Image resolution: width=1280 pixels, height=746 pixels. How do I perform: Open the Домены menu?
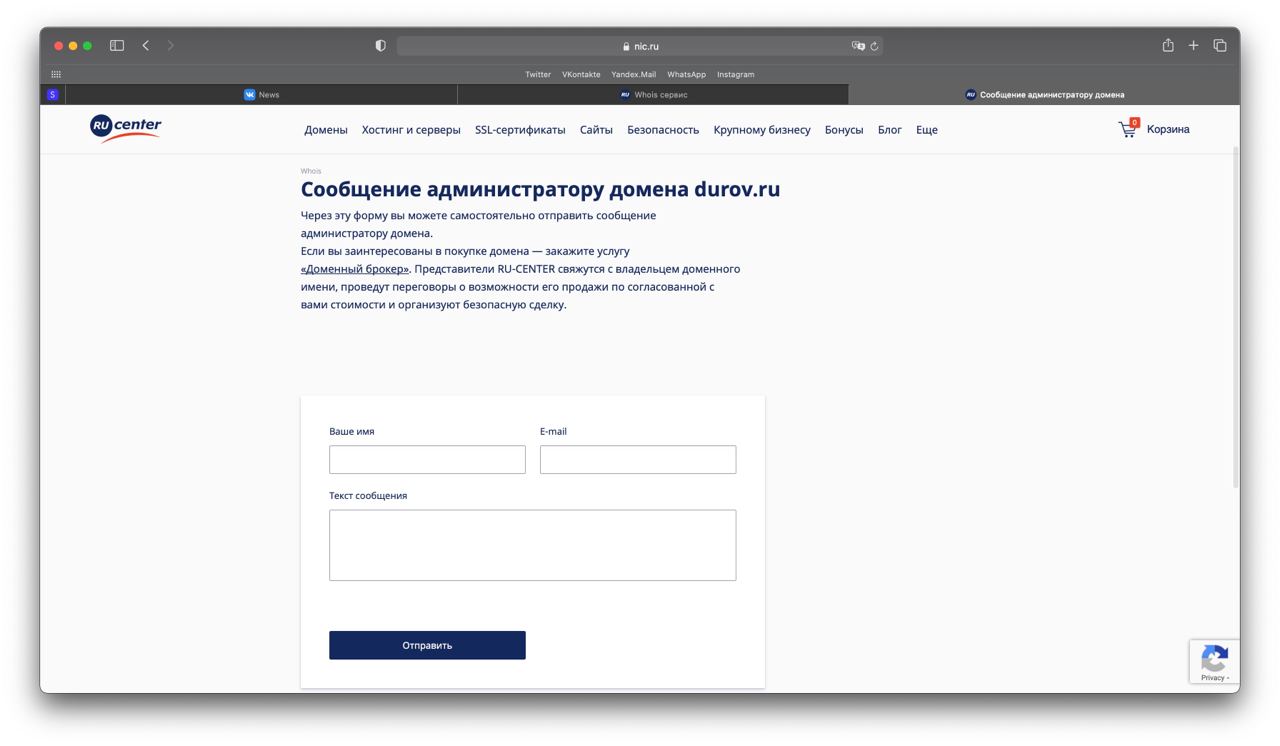[x=326, y=130]
